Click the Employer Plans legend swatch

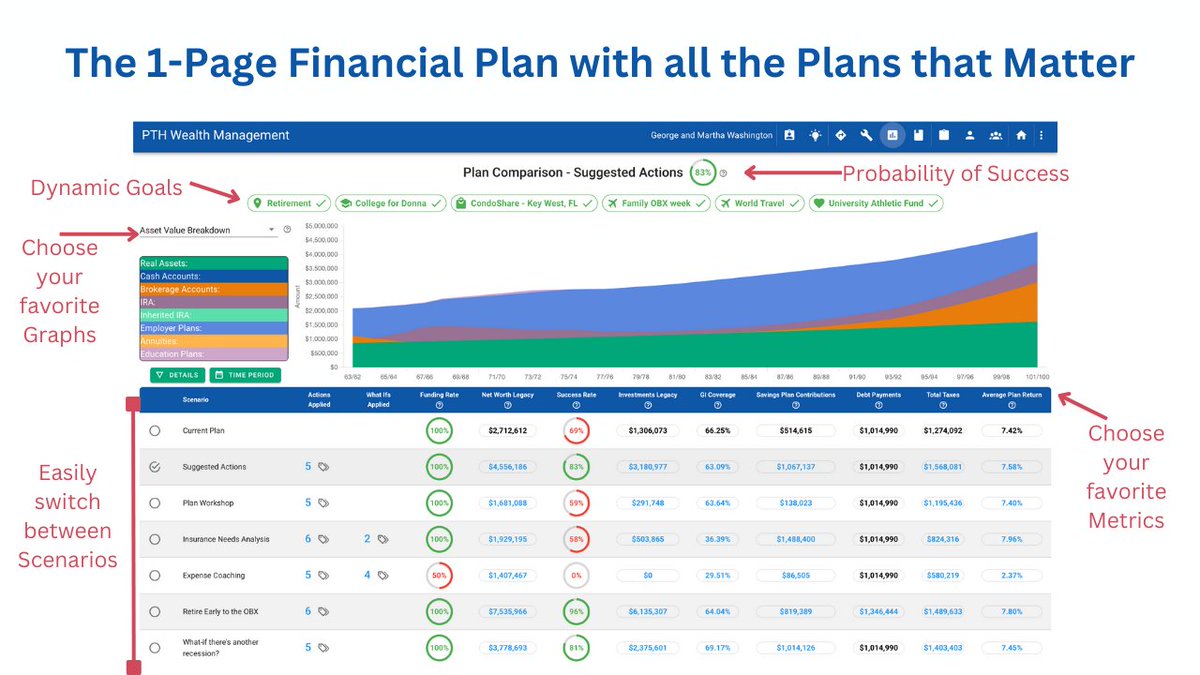pos(214,328)
